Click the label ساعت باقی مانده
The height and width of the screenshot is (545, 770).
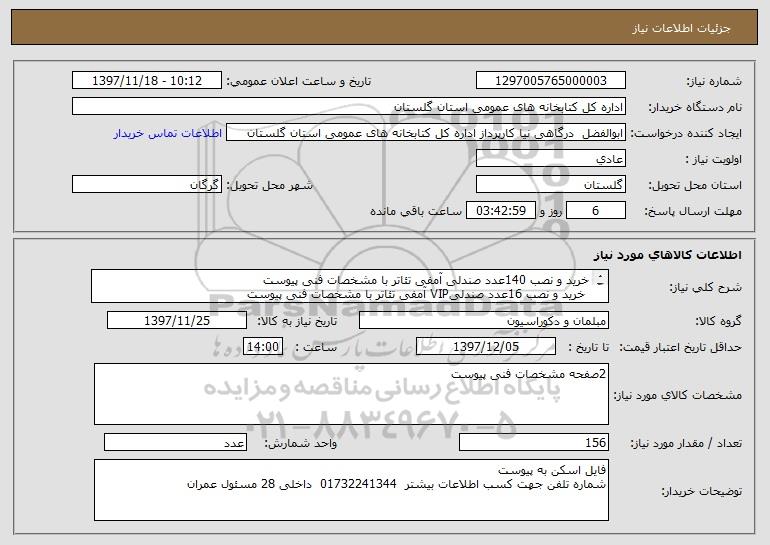[416, 211]
